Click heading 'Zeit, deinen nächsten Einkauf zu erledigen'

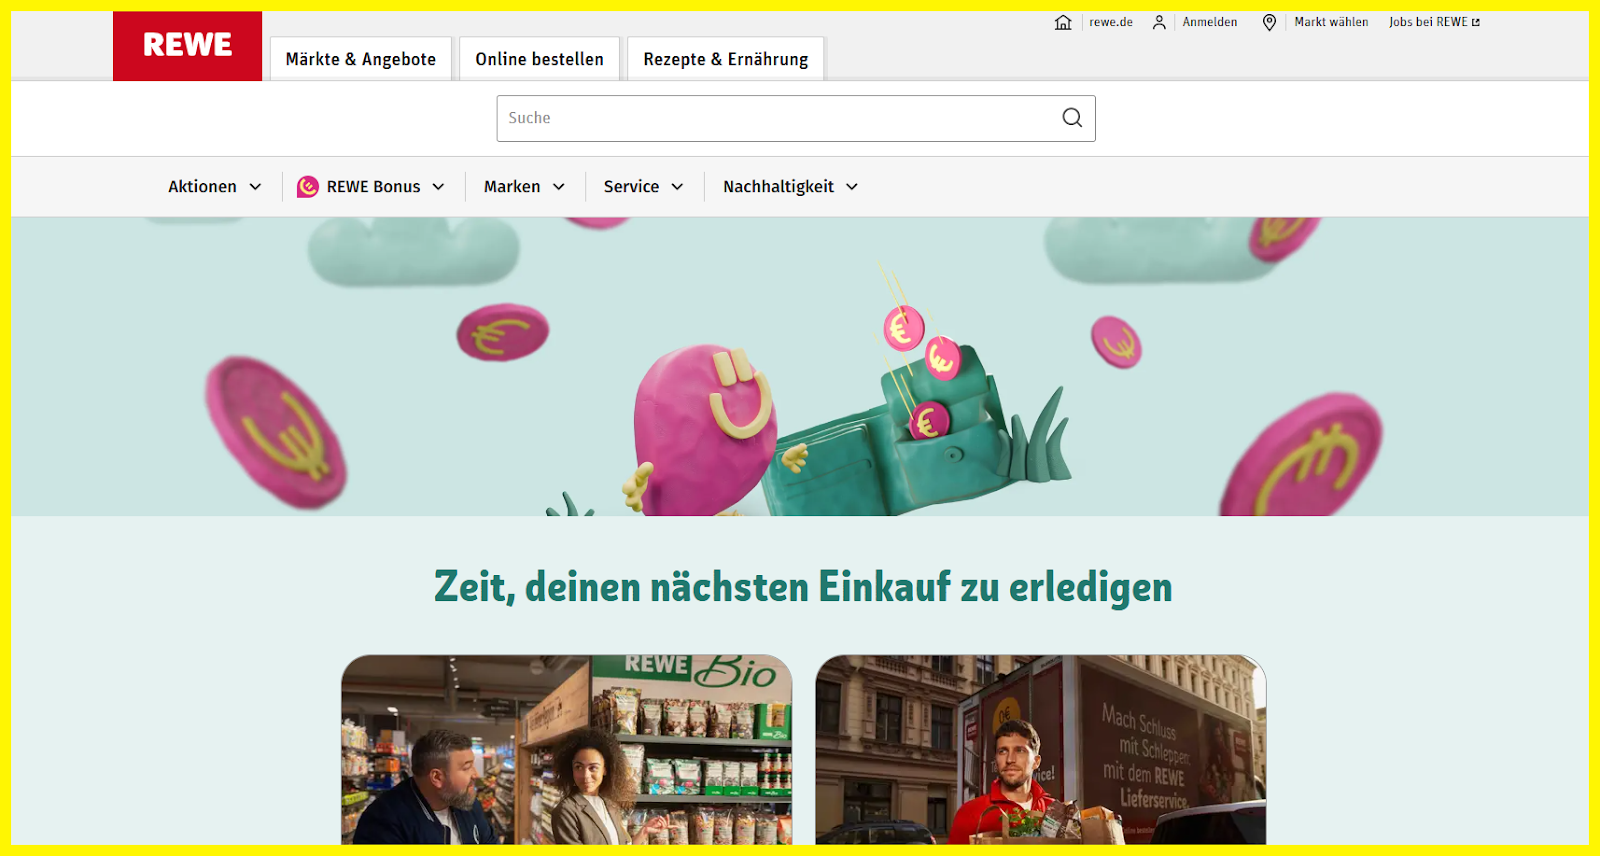click(x=803, y=587)
